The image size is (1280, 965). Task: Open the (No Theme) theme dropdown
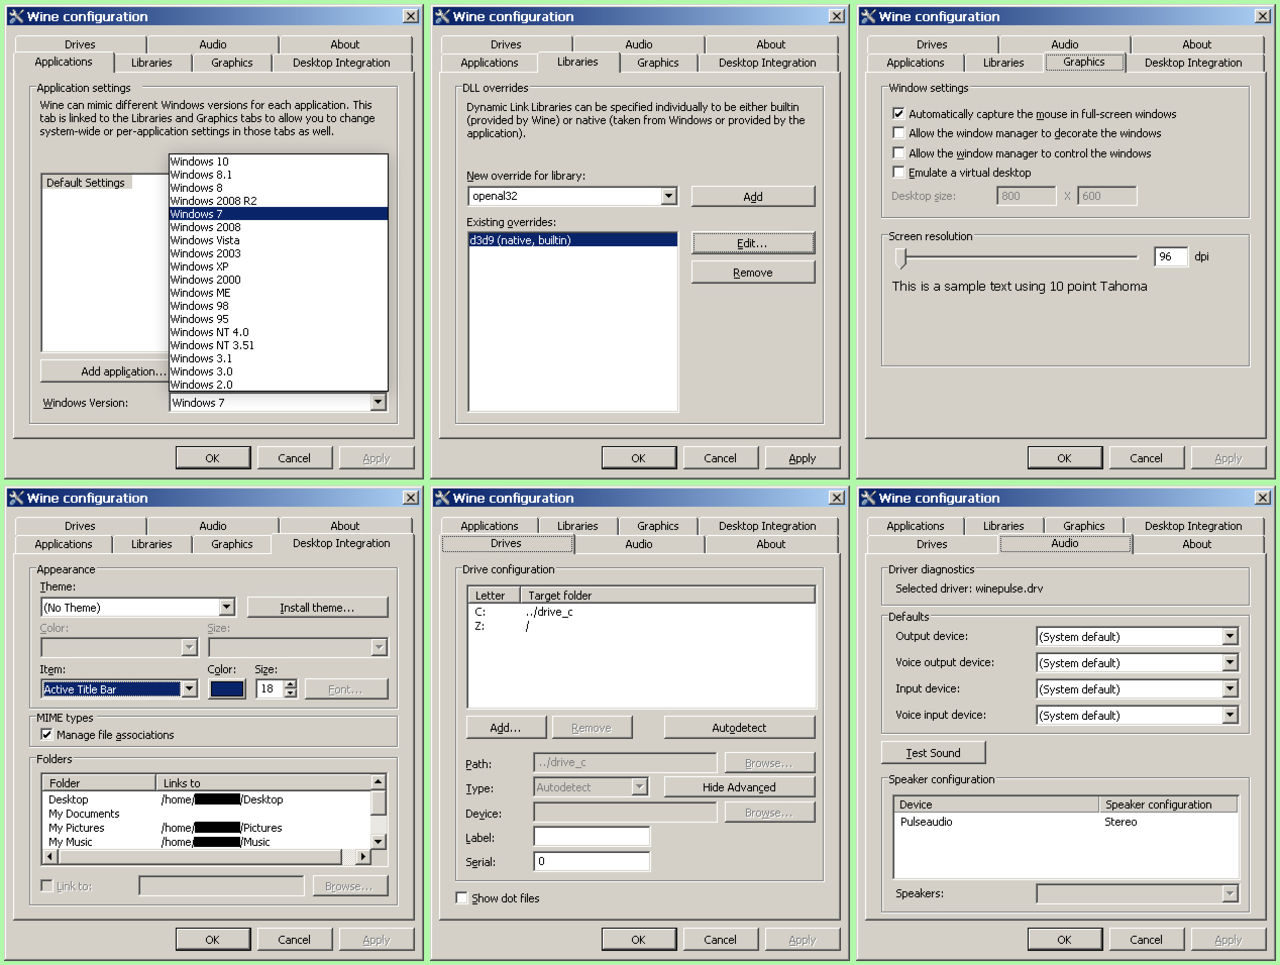pyautogui.click(x=227, y=607)
